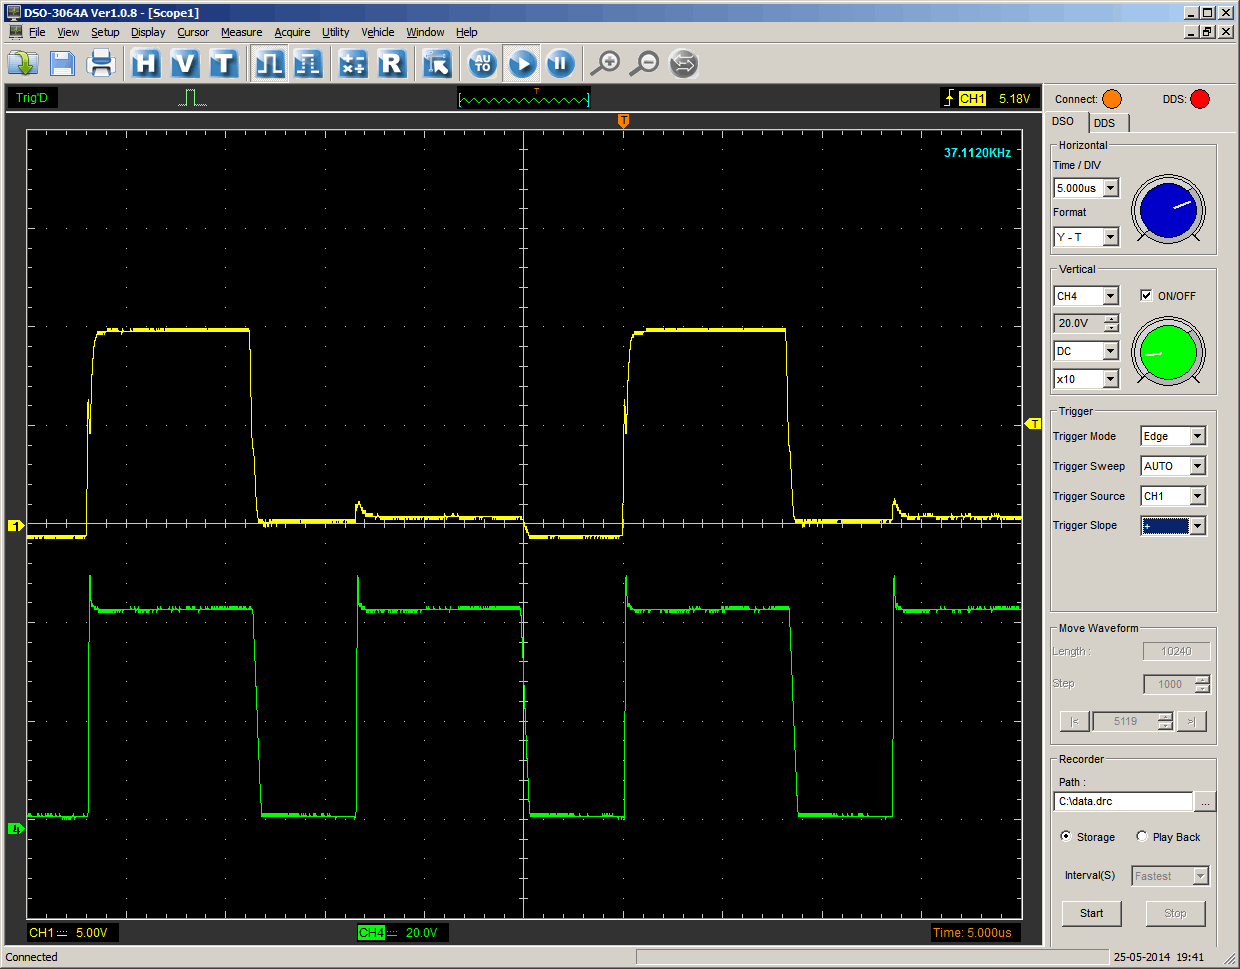Open the Trigger Sweep AUTO dropdown
Screen dimensions: 1240x969
tap(1197, 466)
